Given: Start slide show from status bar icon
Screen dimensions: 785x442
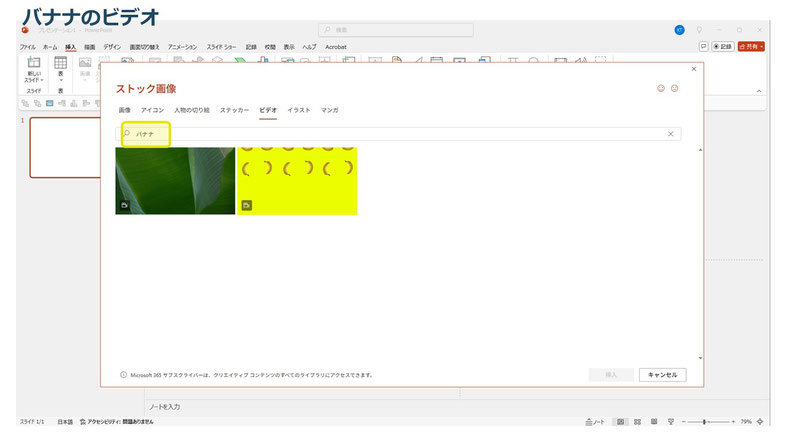Looking at the screenshot, I should click(671, 422).
